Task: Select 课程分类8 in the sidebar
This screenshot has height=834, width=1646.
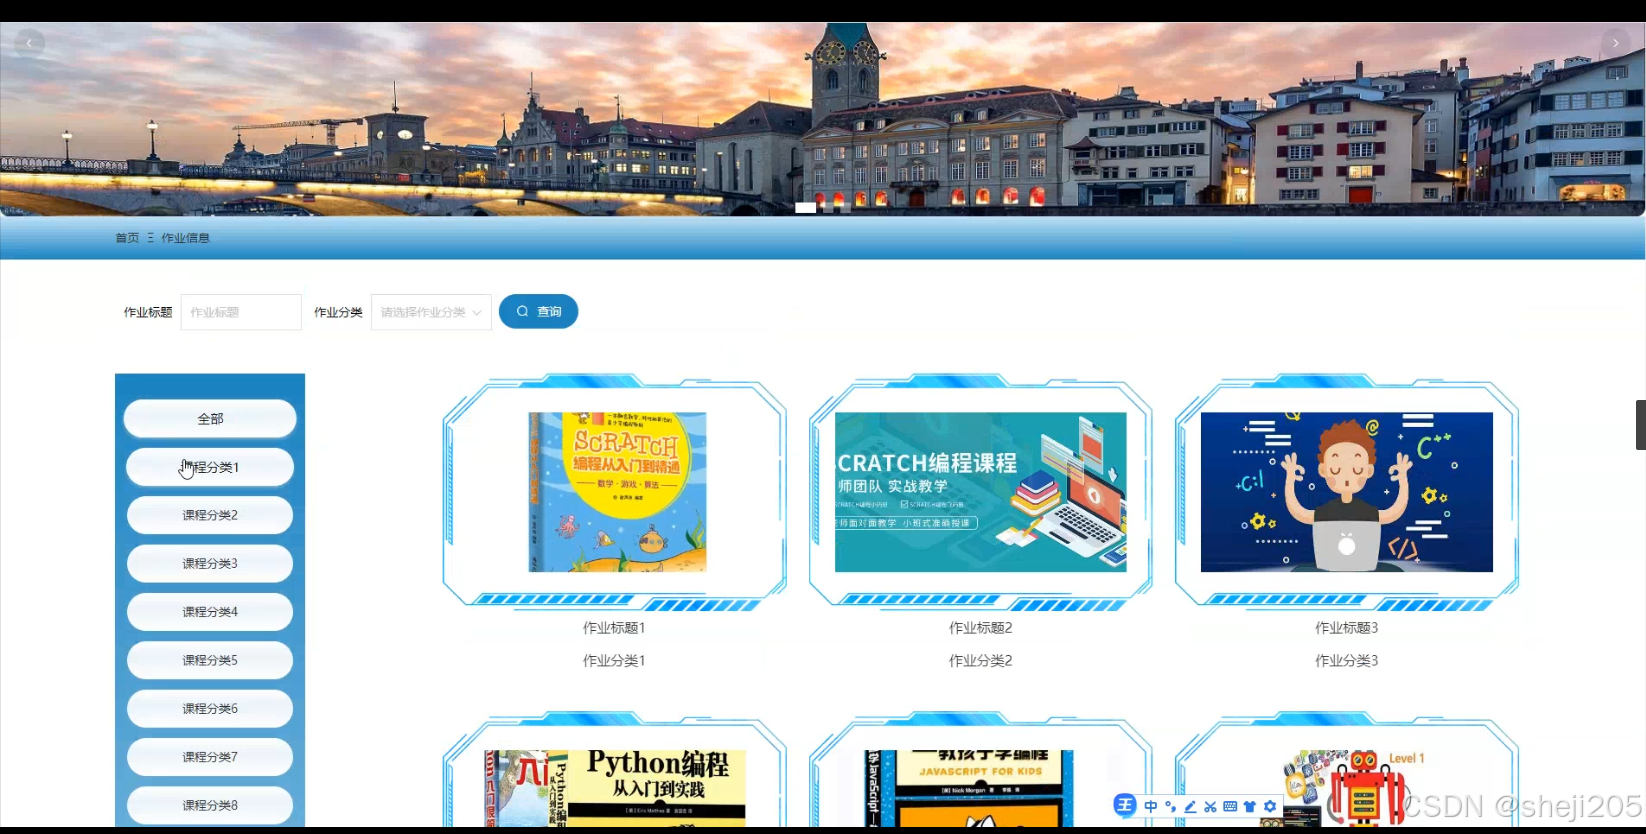Action: tap(210, 805)
